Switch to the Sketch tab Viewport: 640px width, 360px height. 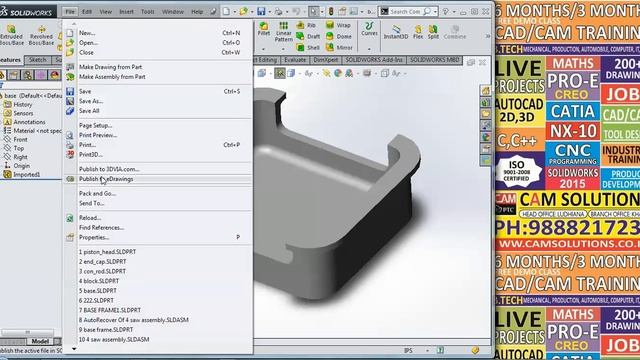pyautogui.click(x=38, y=60)
